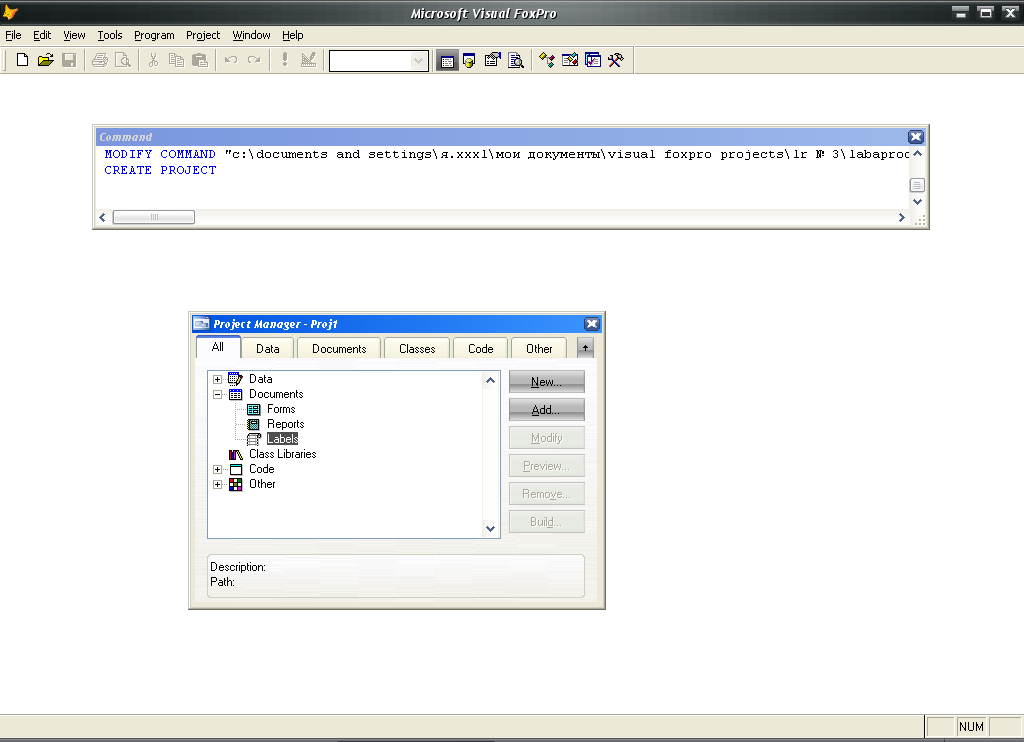Click the Command window horizontal scrollbar thumb
Screen dimensions: 1024x742
coord(153,217)
